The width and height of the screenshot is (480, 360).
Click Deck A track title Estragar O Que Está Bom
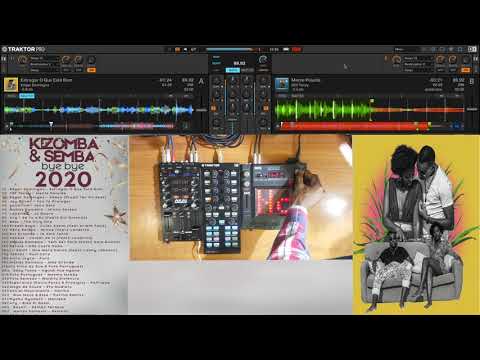click(x=46, y=80)
